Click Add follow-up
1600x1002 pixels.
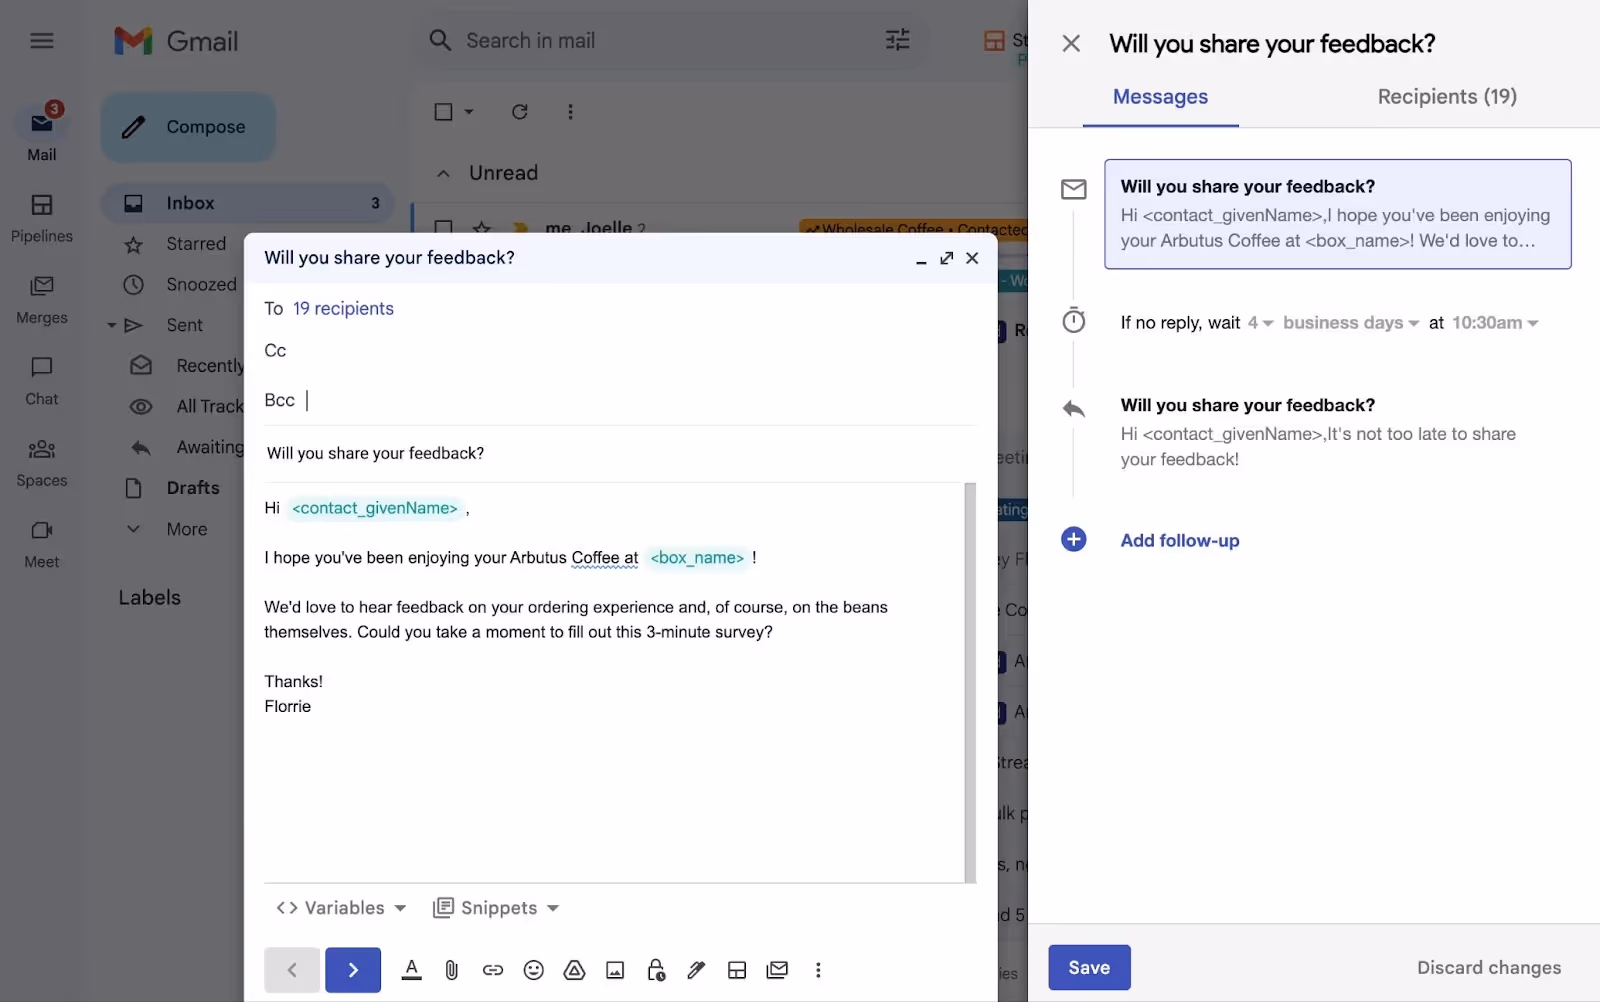(1180, 541)
